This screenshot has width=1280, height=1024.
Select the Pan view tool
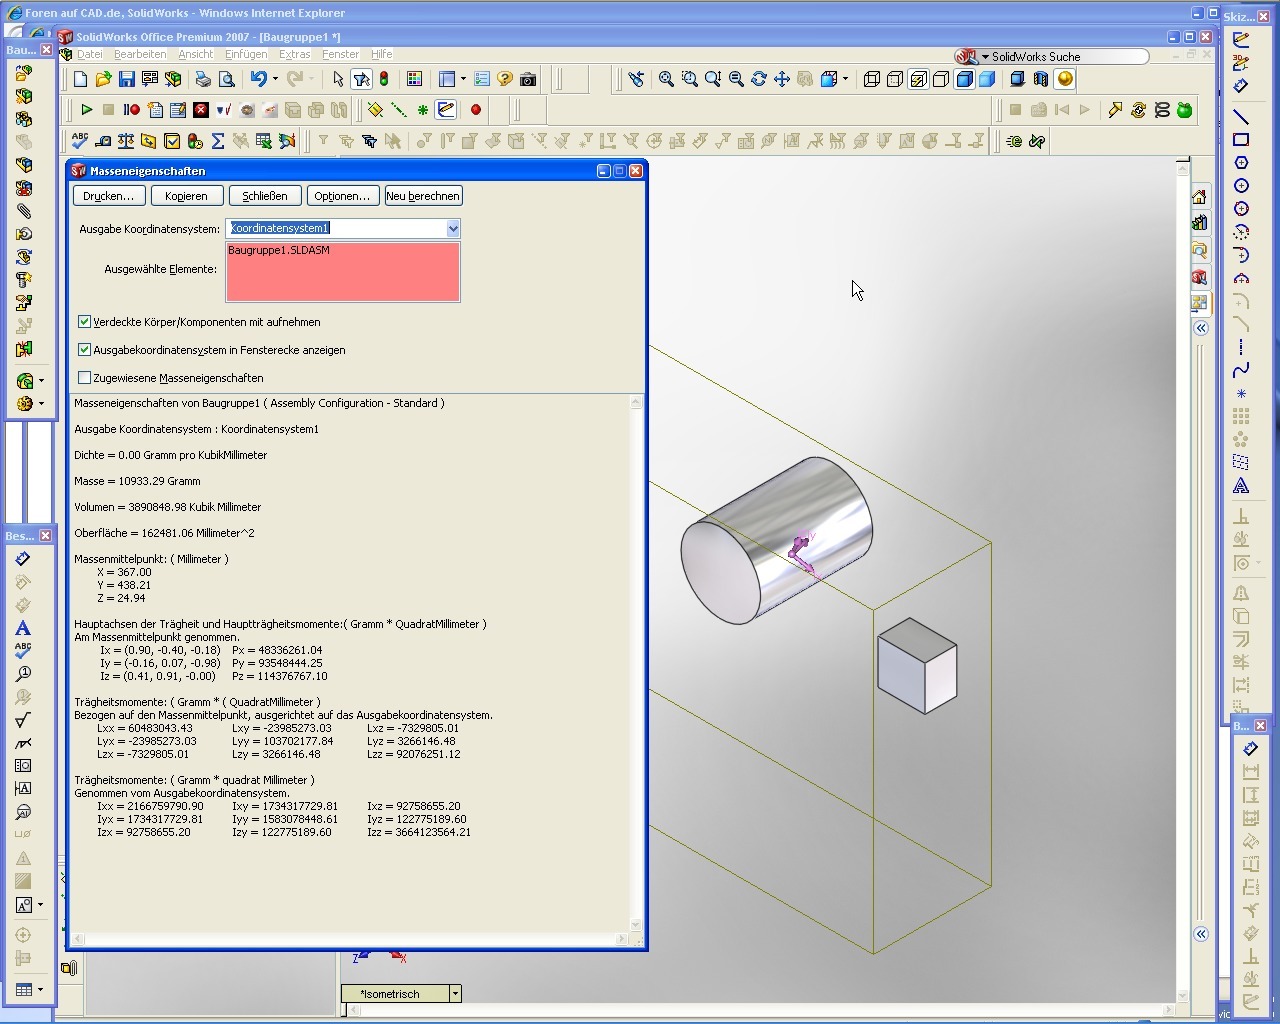[782, 79]
